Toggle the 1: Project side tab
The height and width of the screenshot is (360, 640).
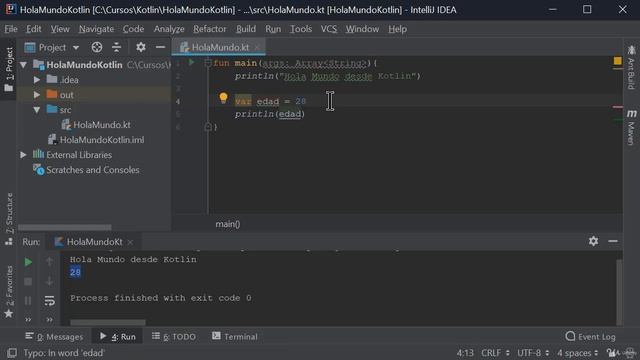9,69
